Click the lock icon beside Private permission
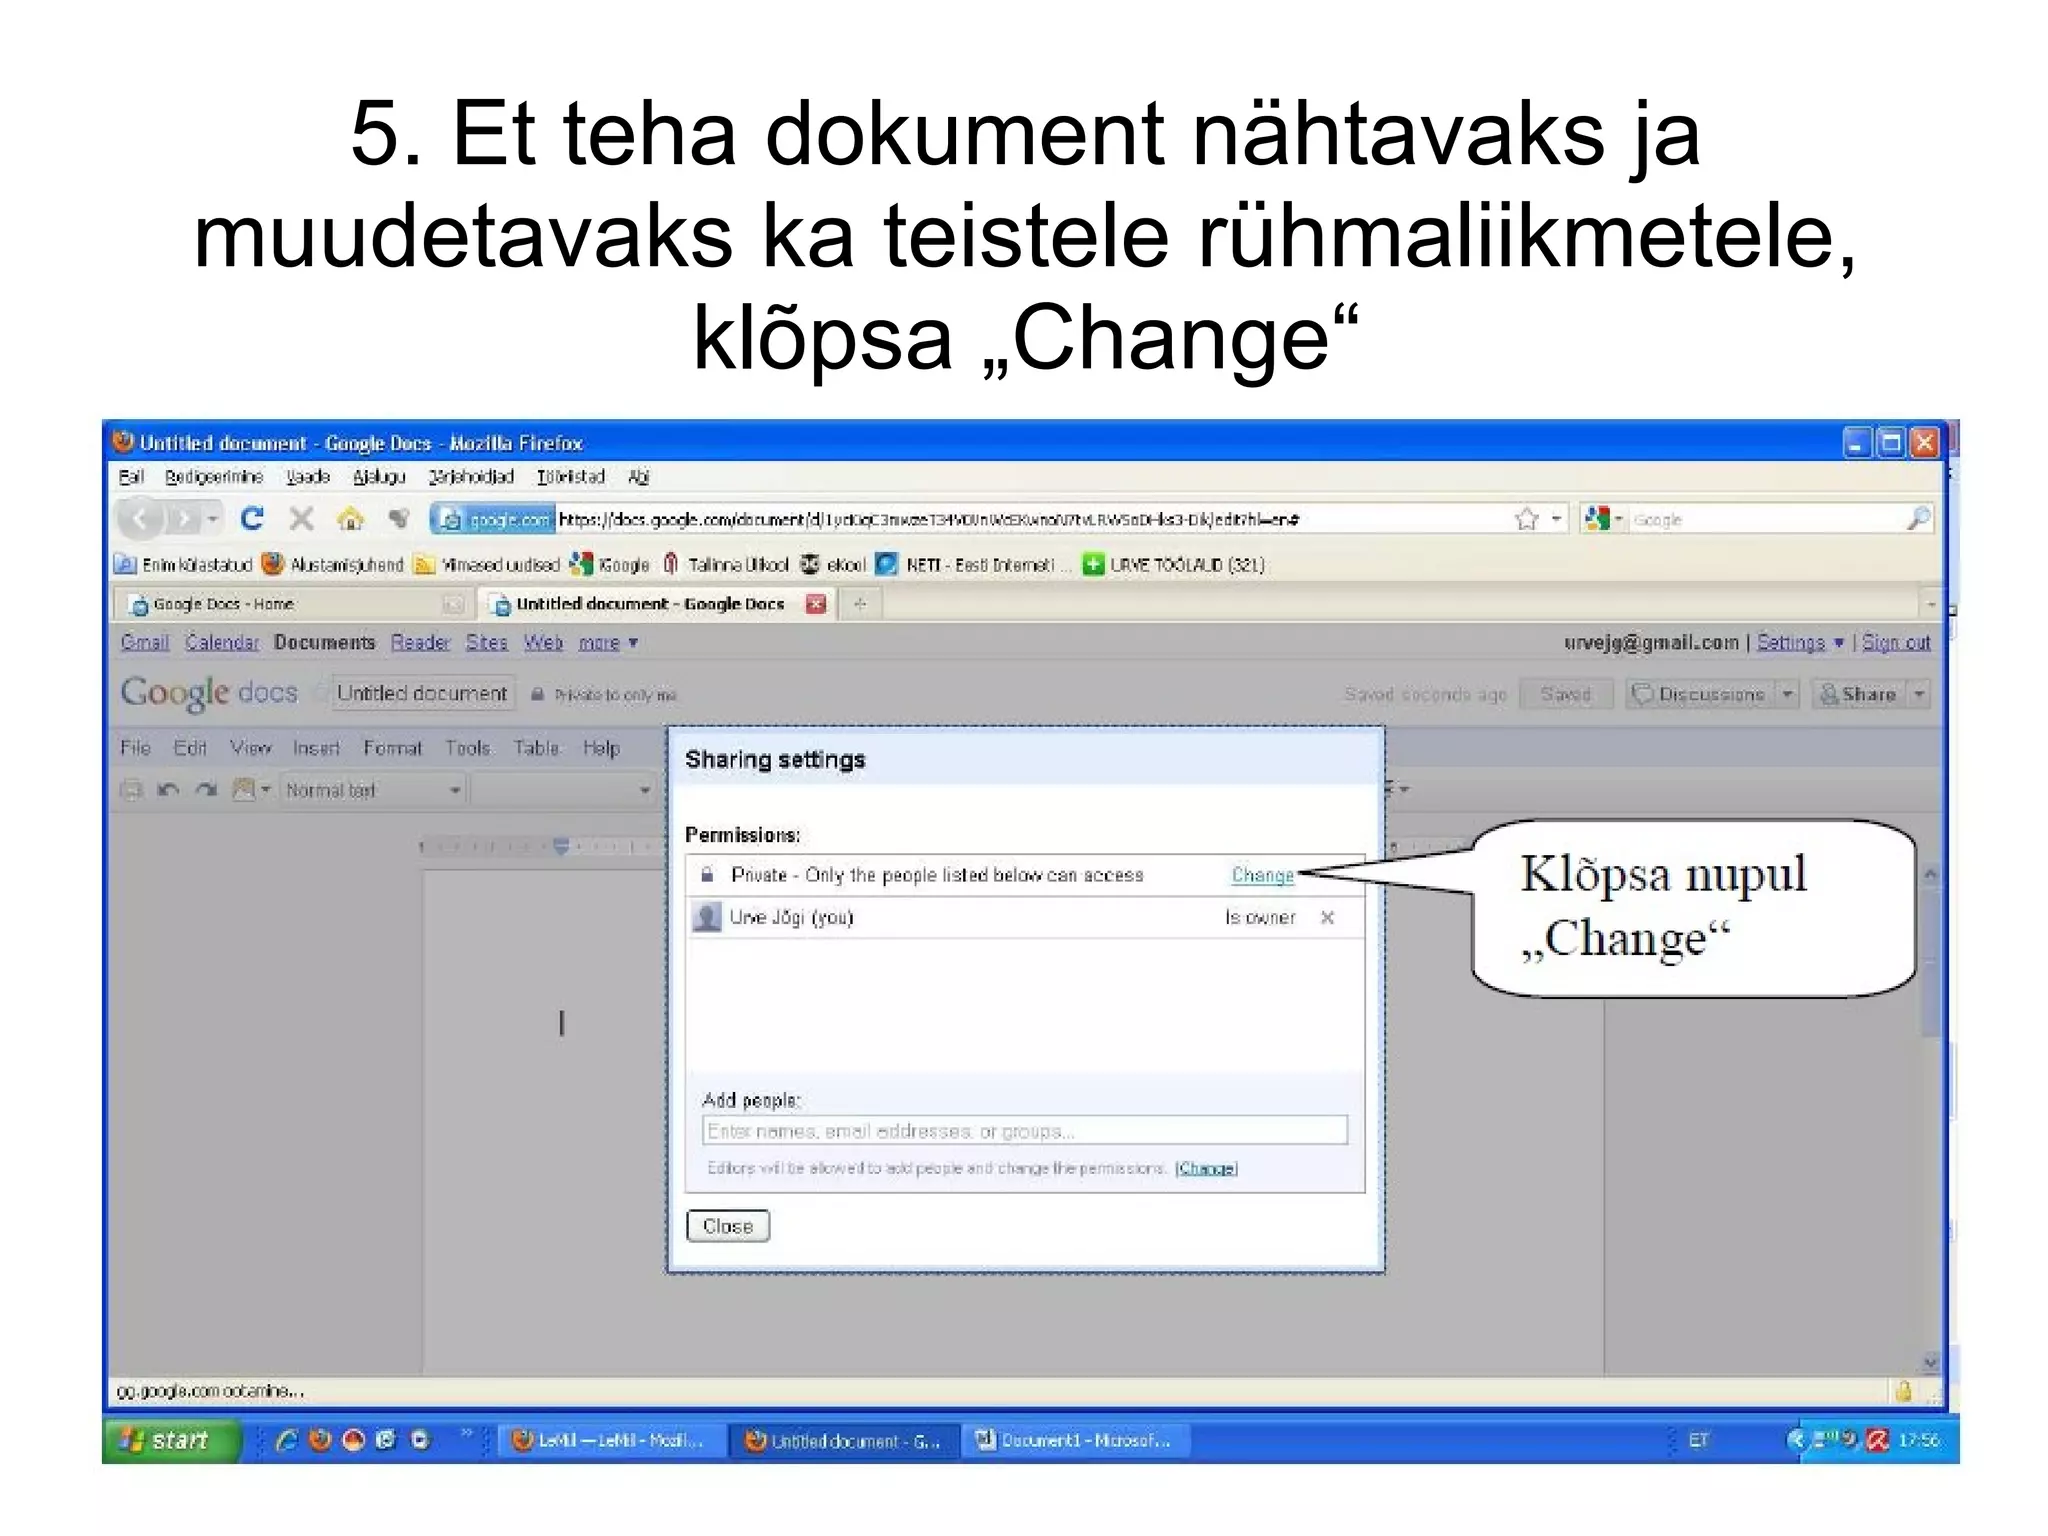 [x=708, y=875]
